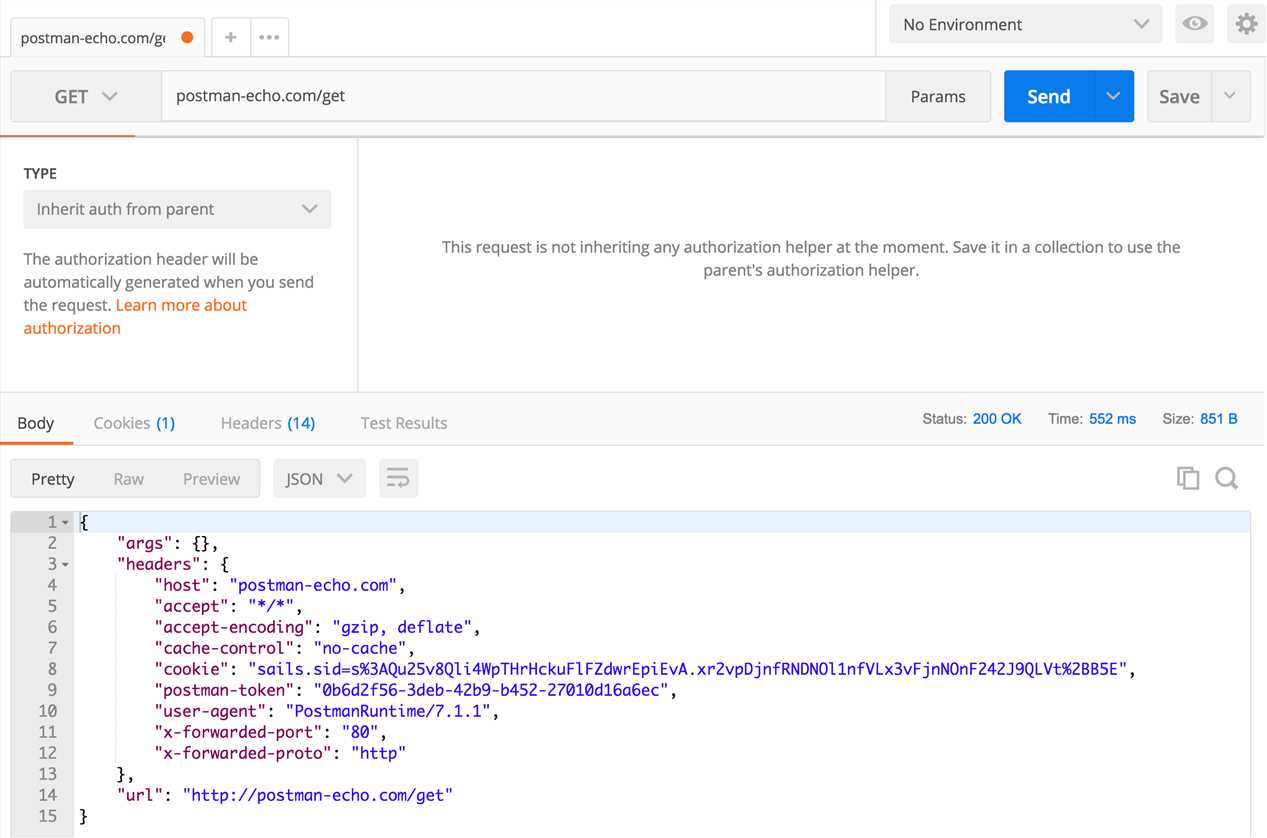Click the sails.sid cookie value
This screenshot has width=1267, height=838.
click(x=687, y=669)
